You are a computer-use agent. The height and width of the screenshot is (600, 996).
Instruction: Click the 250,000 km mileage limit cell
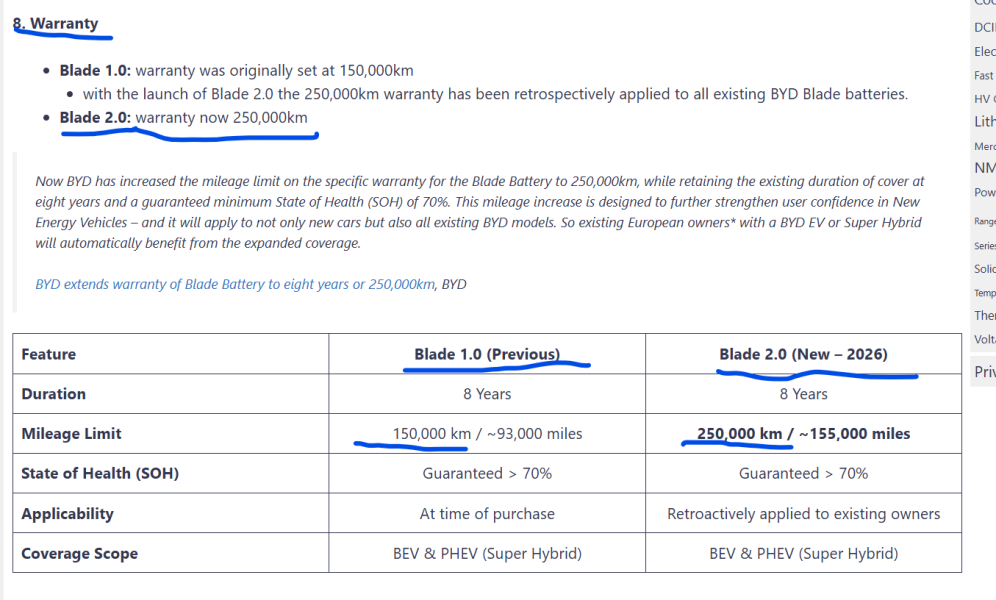(803, 434)
